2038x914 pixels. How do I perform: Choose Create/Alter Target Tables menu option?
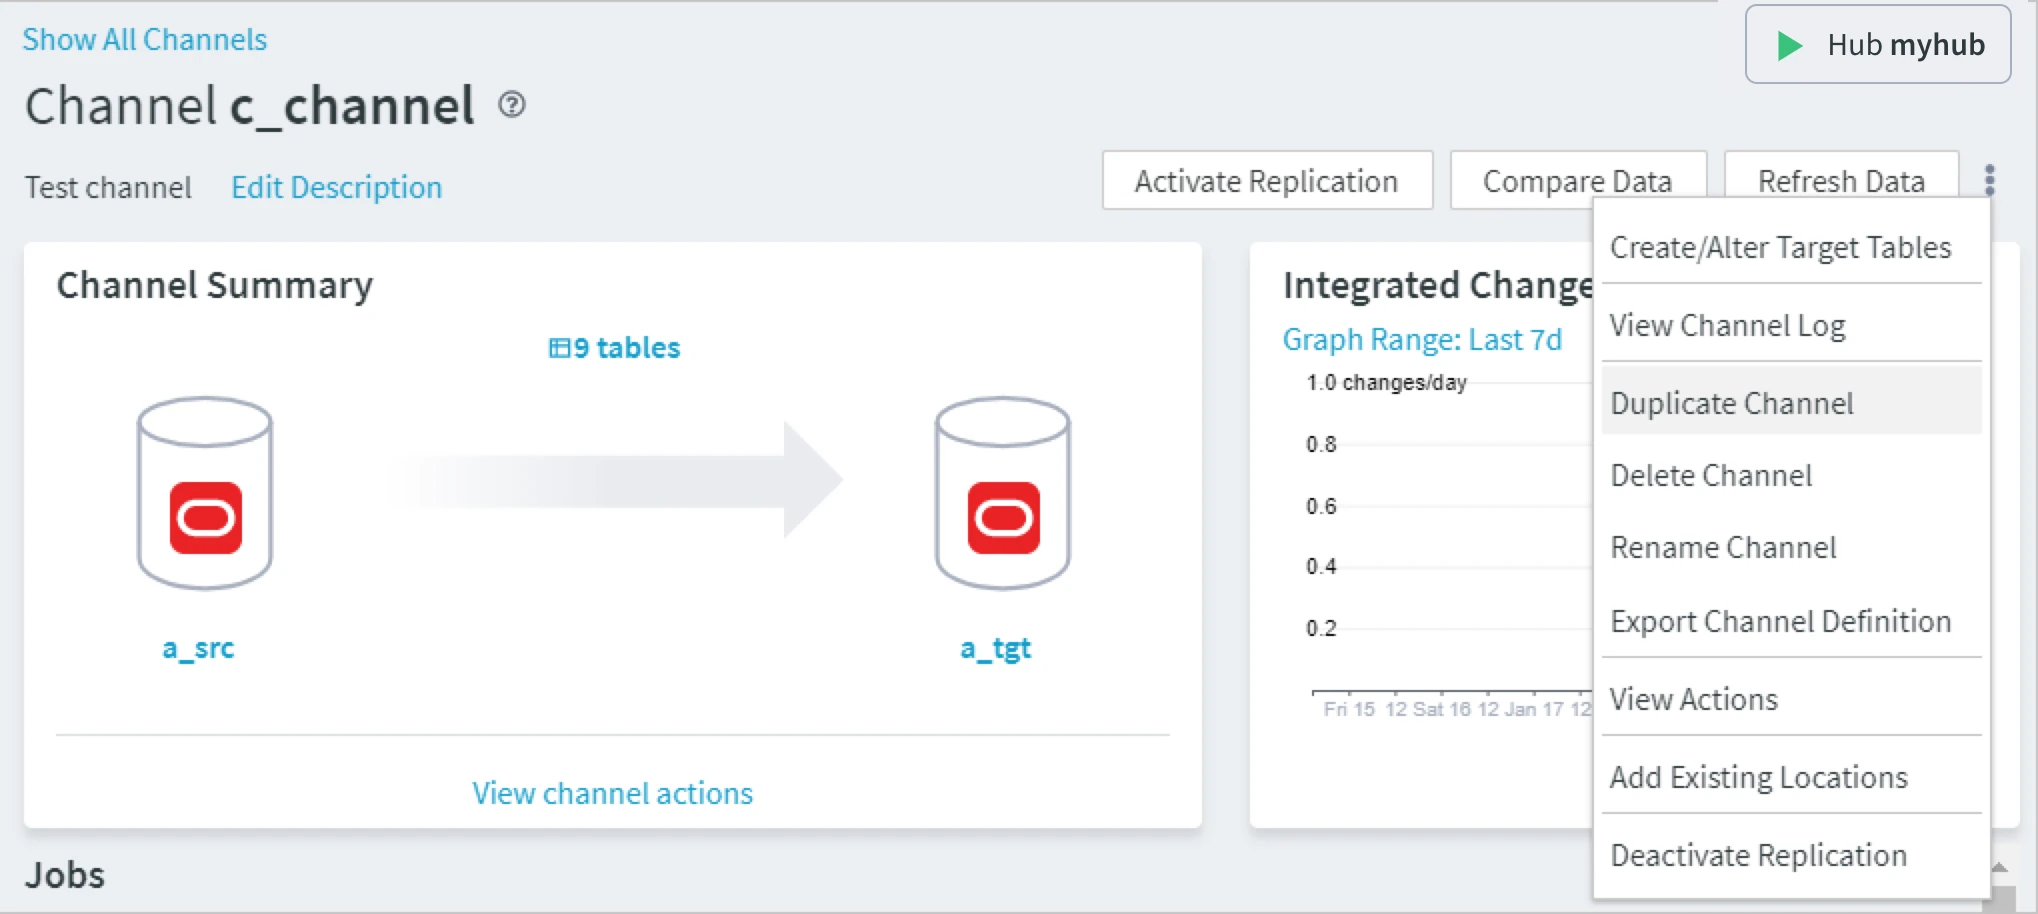pyautogui.click(x=1780, y=247)
